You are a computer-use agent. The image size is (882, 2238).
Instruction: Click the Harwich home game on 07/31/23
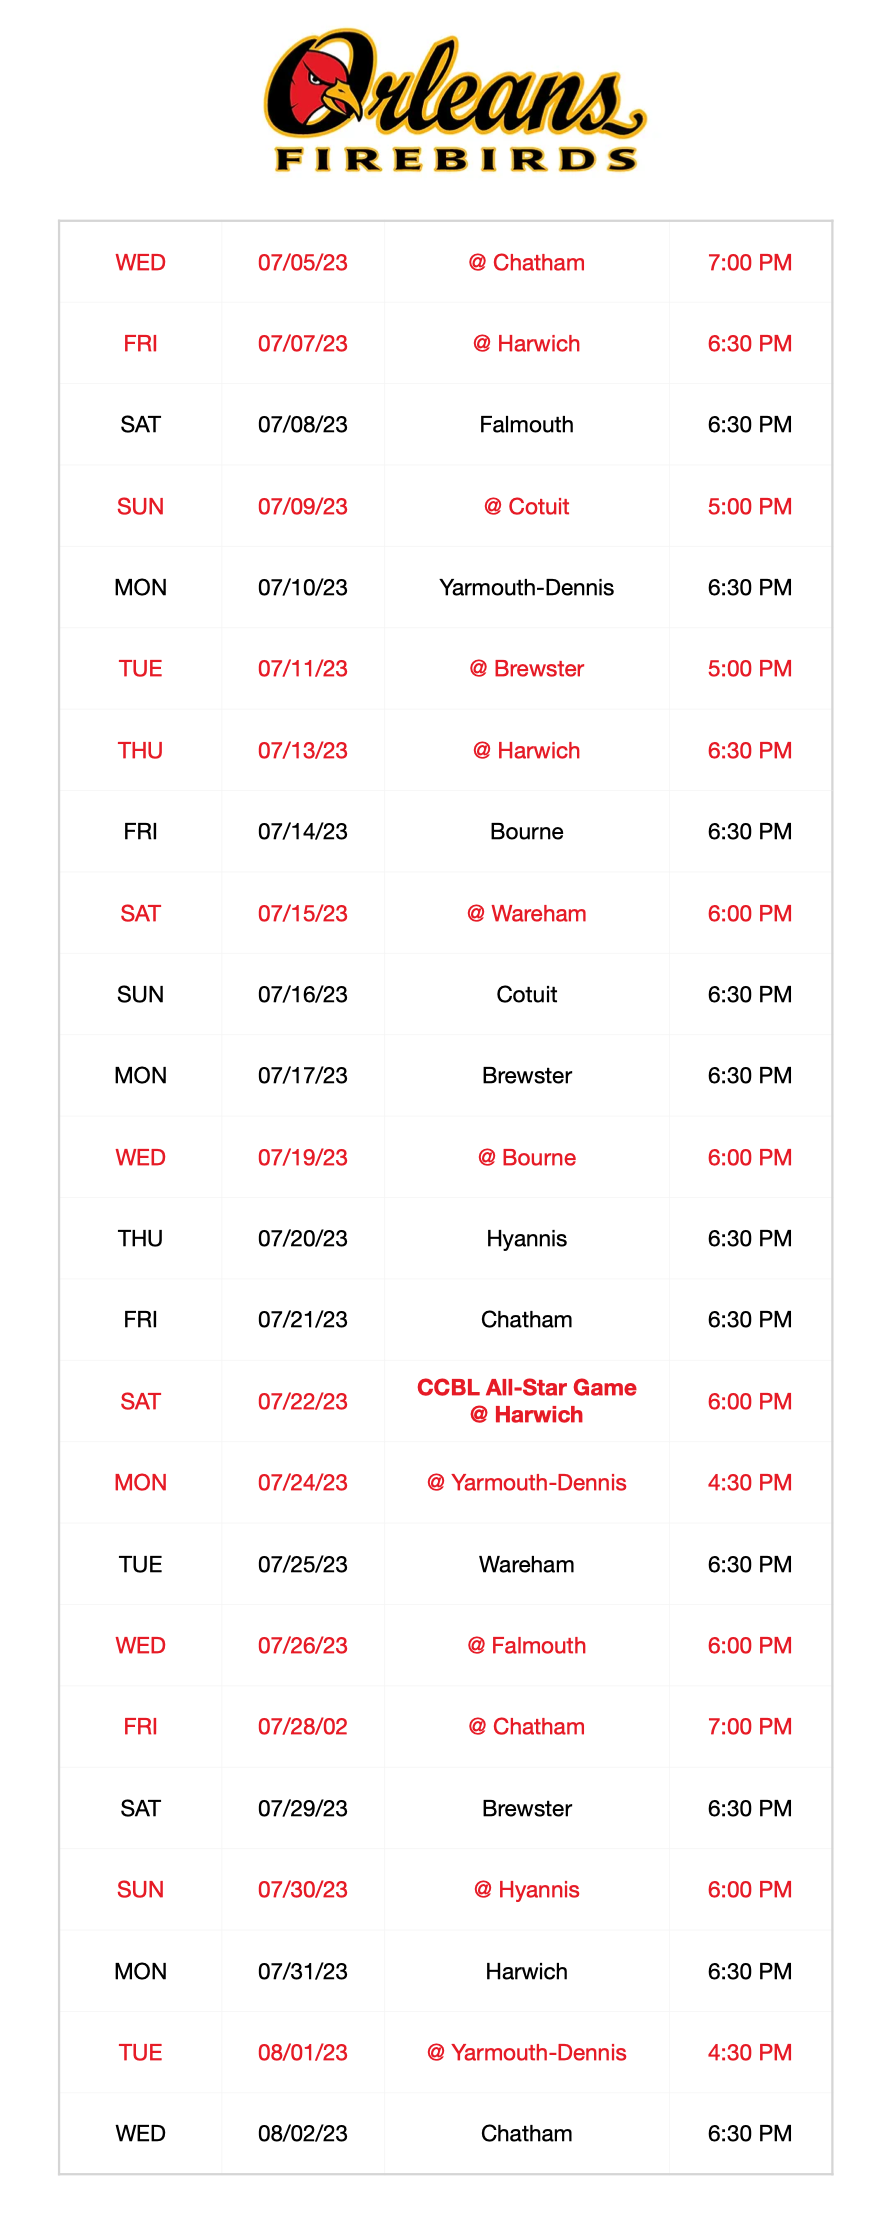point(446,1971)
